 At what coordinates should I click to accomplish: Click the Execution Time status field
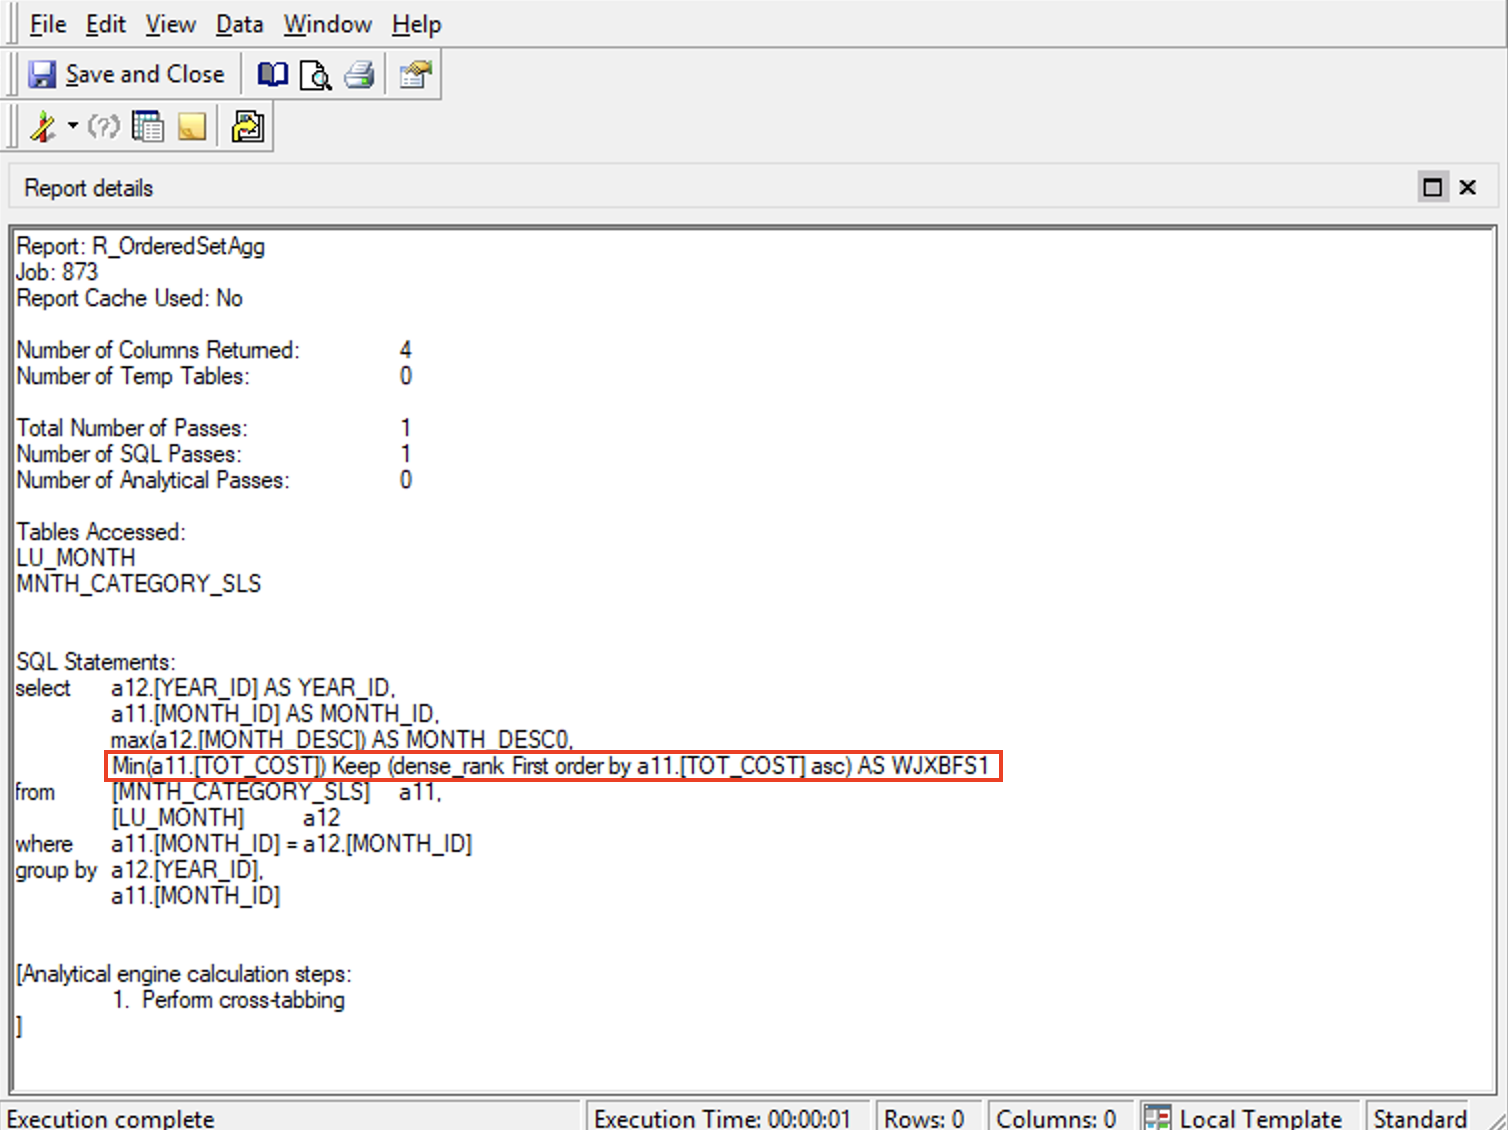point(727,1117)
